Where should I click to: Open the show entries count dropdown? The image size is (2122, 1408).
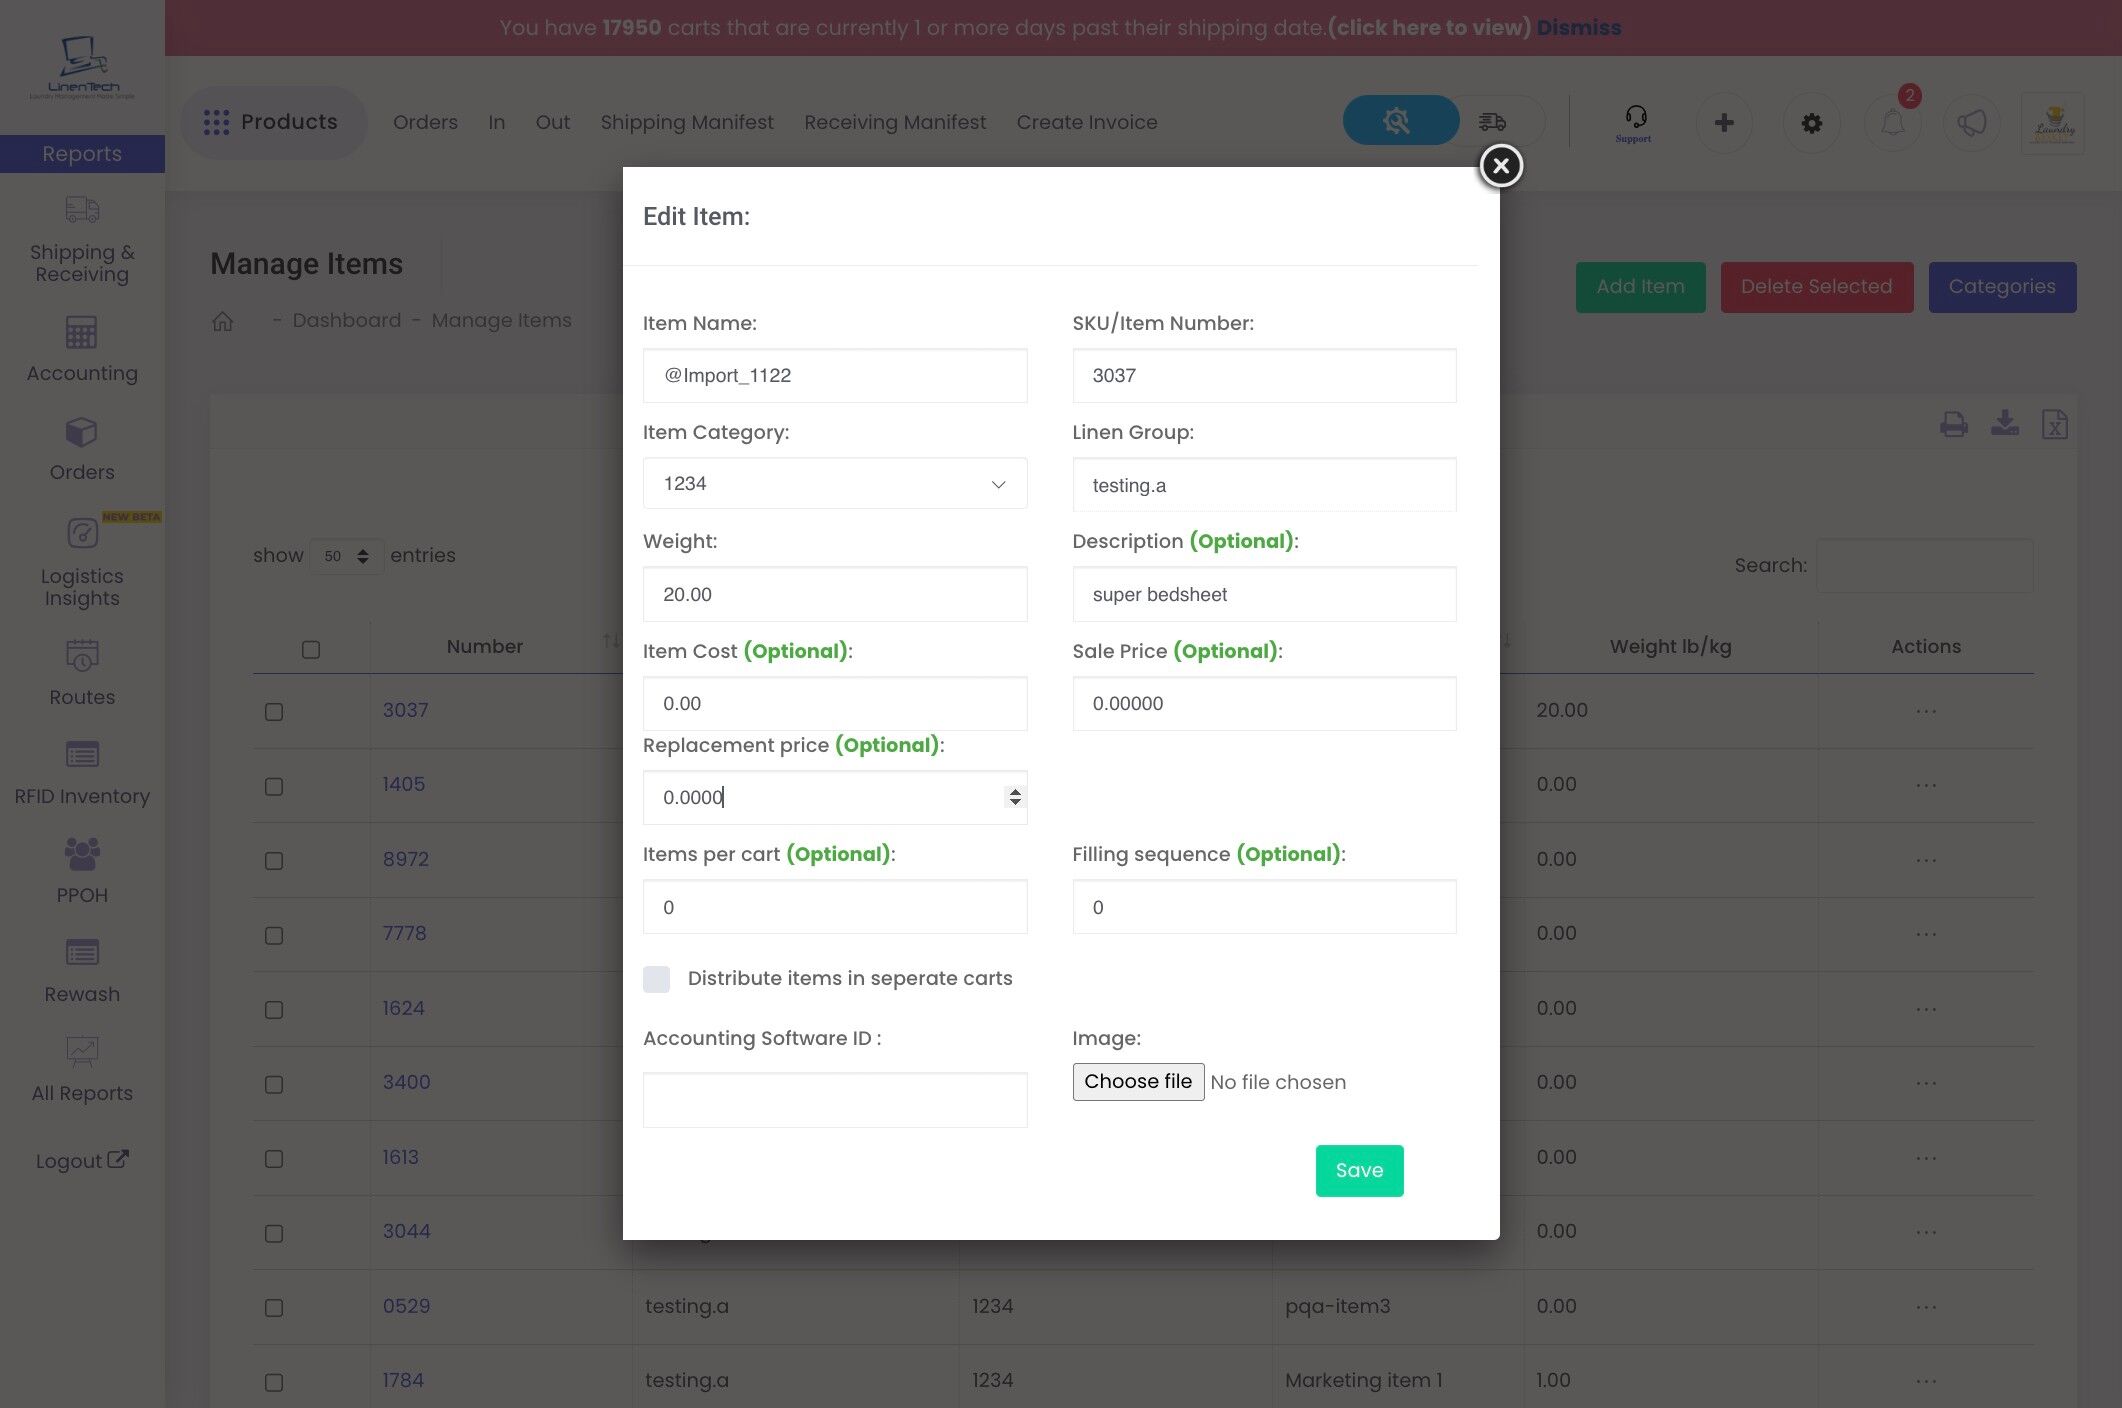(346, 556)
